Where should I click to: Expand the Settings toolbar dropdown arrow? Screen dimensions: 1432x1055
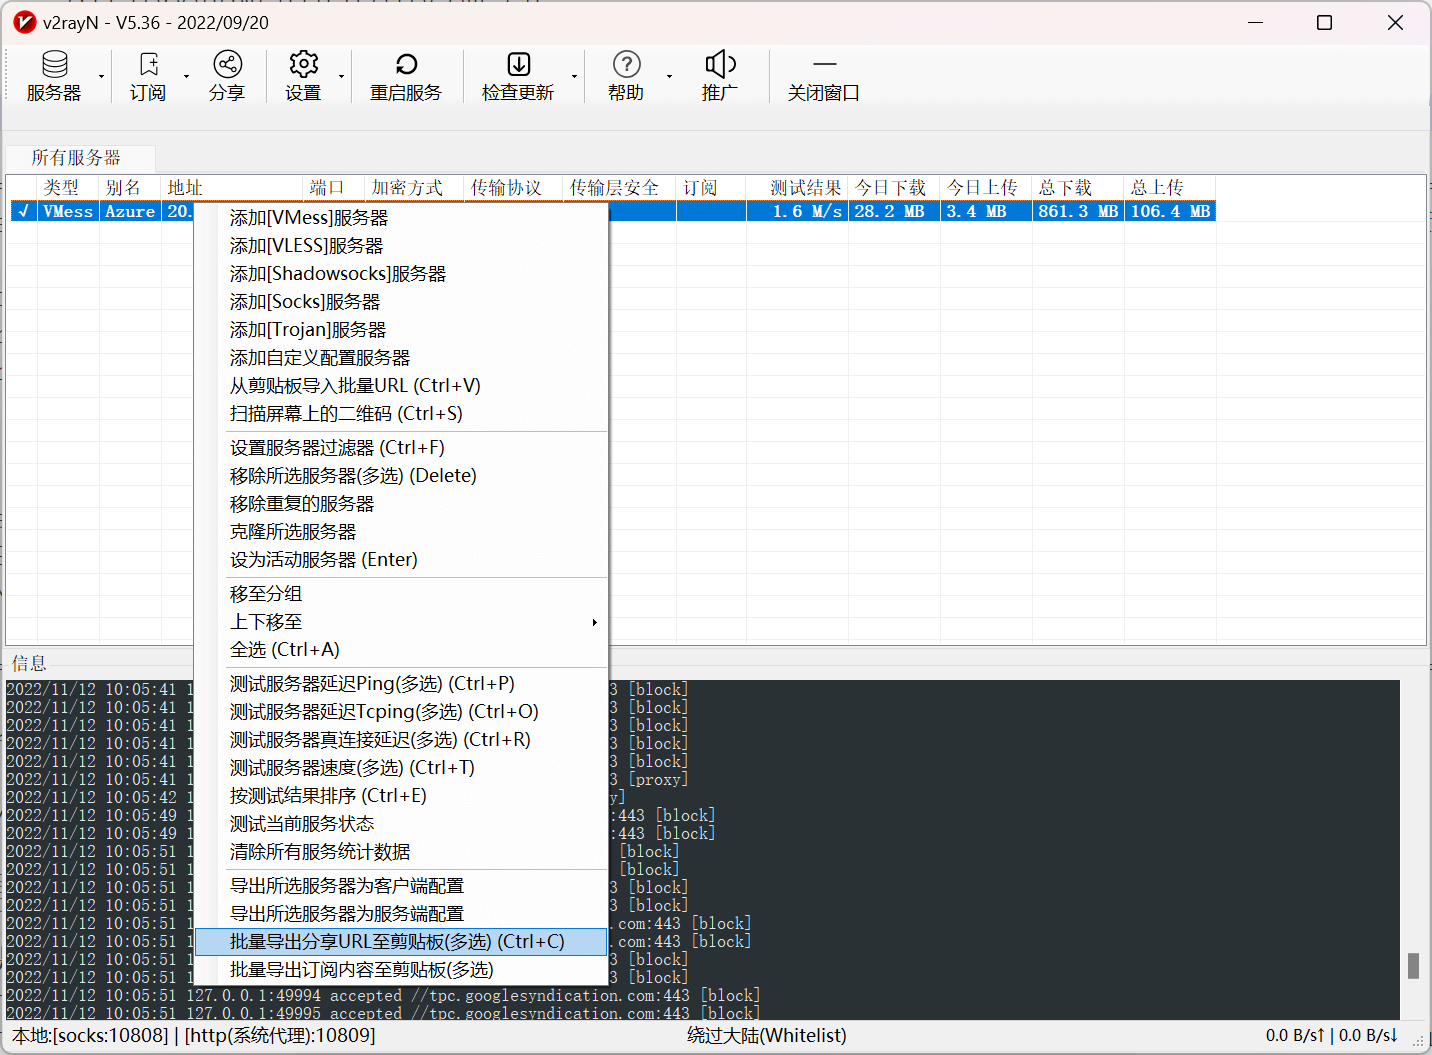tap(341, 77)
